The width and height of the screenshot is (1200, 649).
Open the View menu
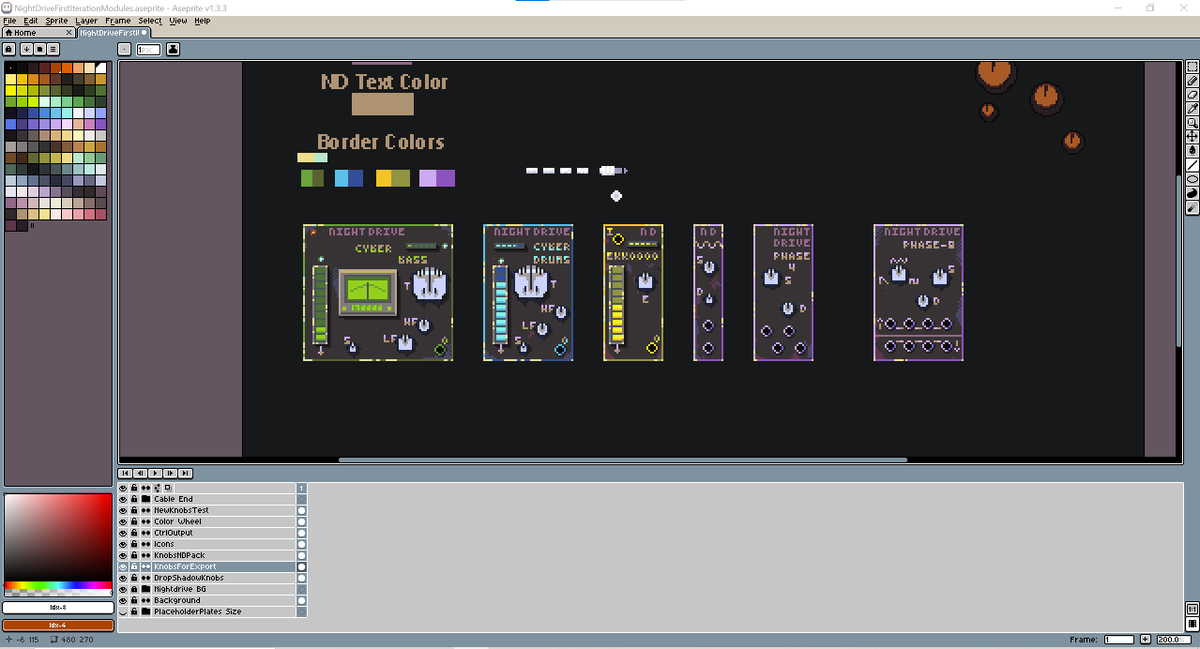178,20
